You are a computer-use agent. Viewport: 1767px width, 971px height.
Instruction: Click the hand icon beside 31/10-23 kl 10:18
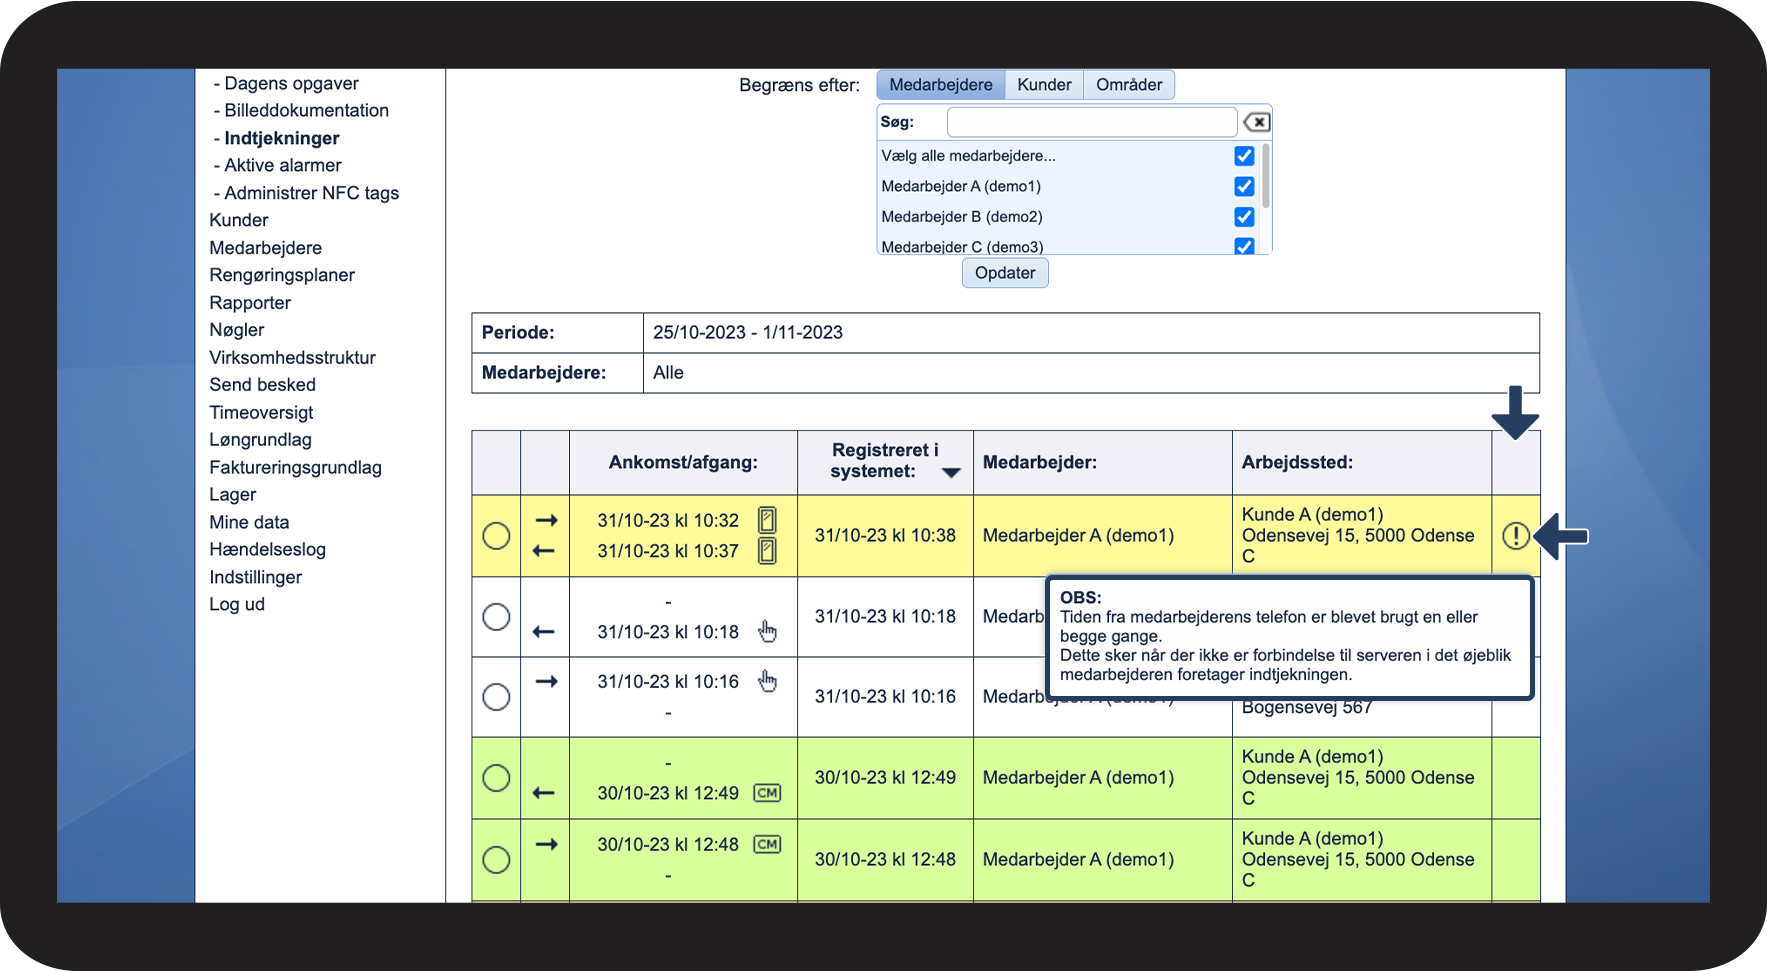(x=767, y=631)
